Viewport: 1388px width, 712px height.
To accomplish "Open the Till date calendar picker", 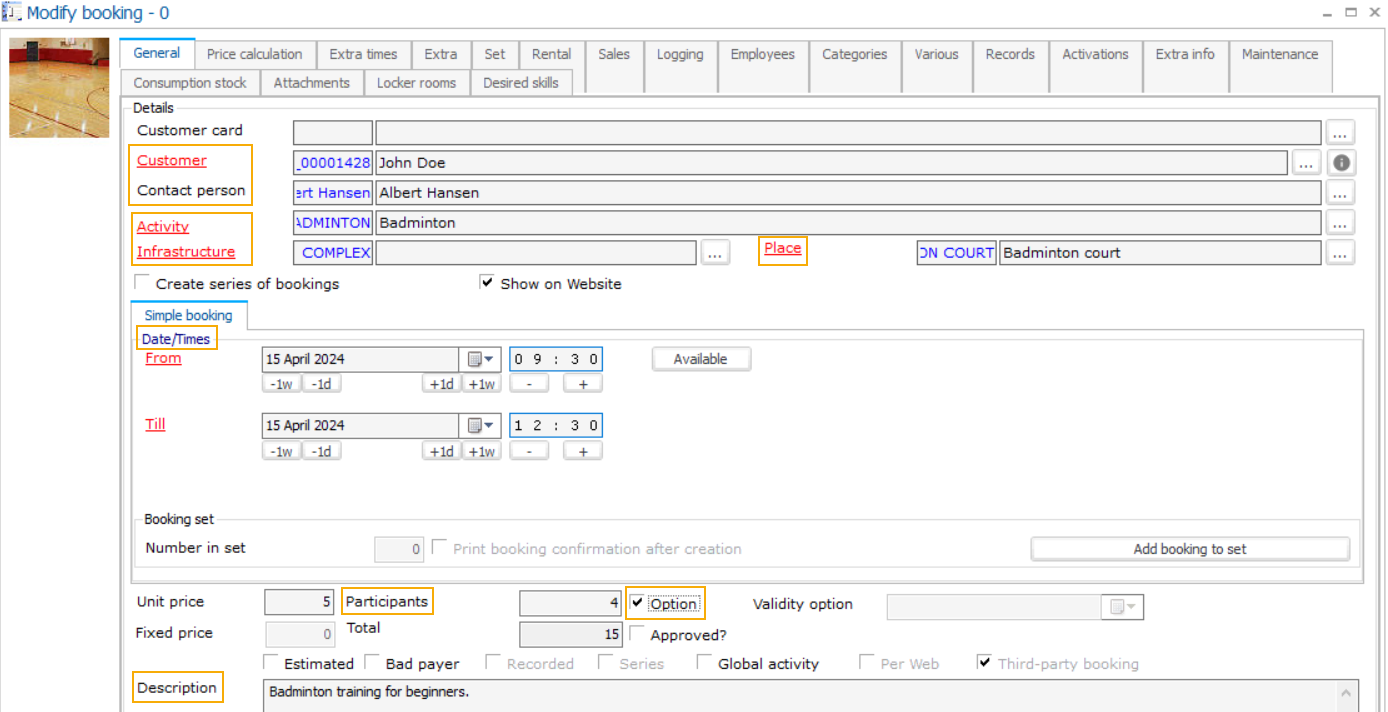I will tap(481, 426).
